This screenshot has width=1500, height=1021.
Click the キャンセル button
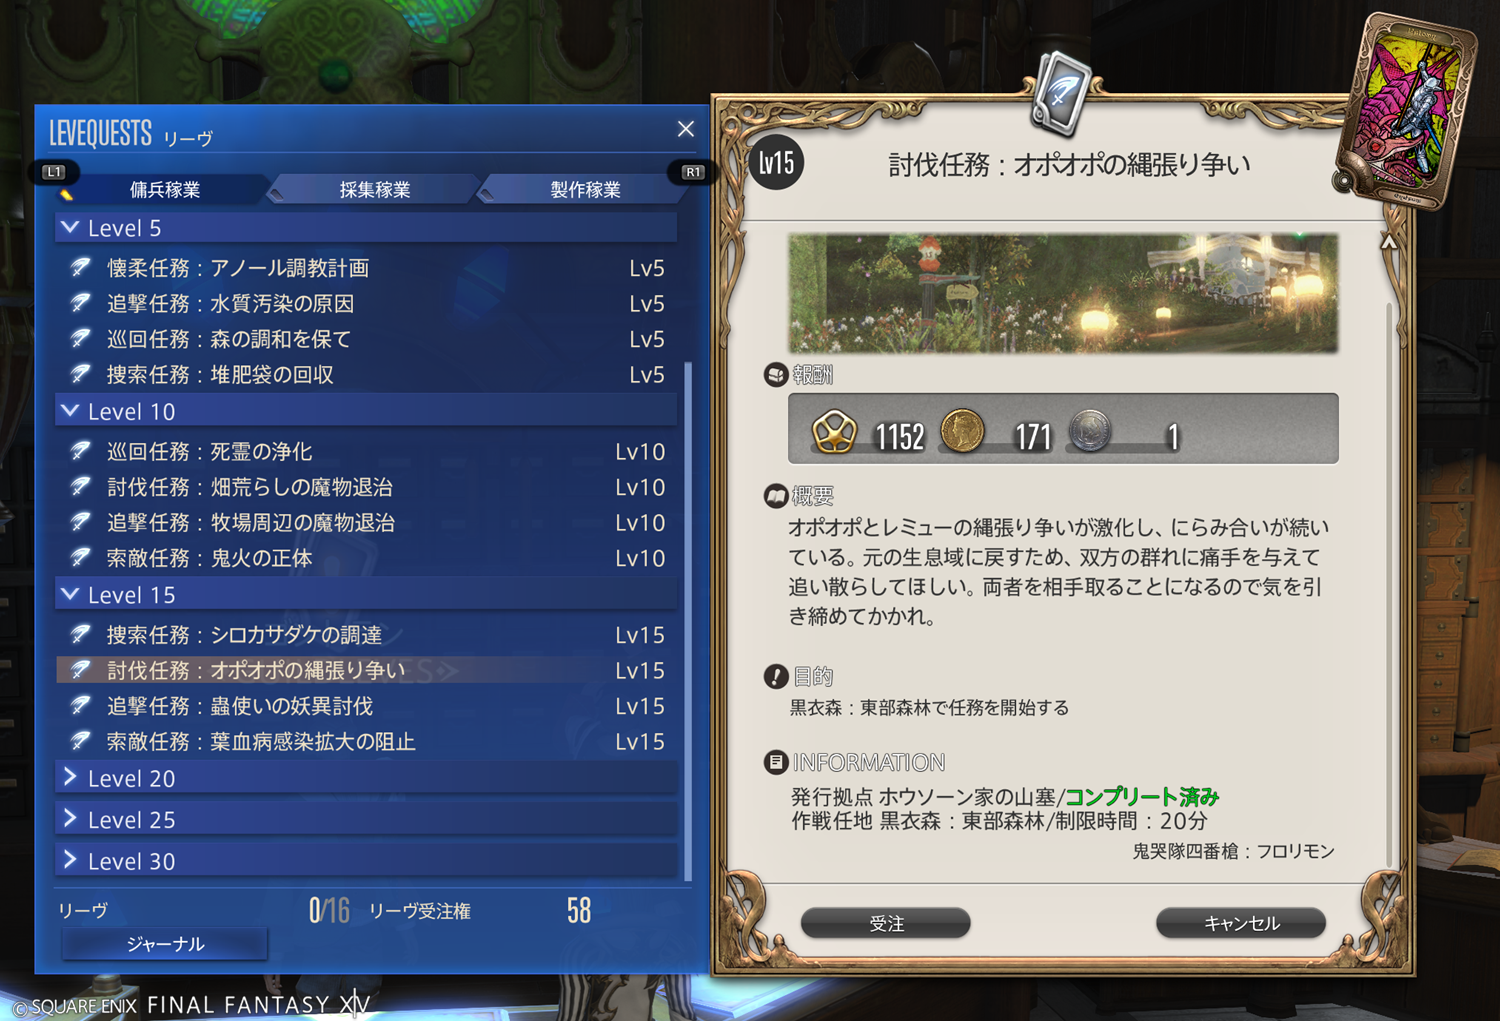pos(1241,923)
